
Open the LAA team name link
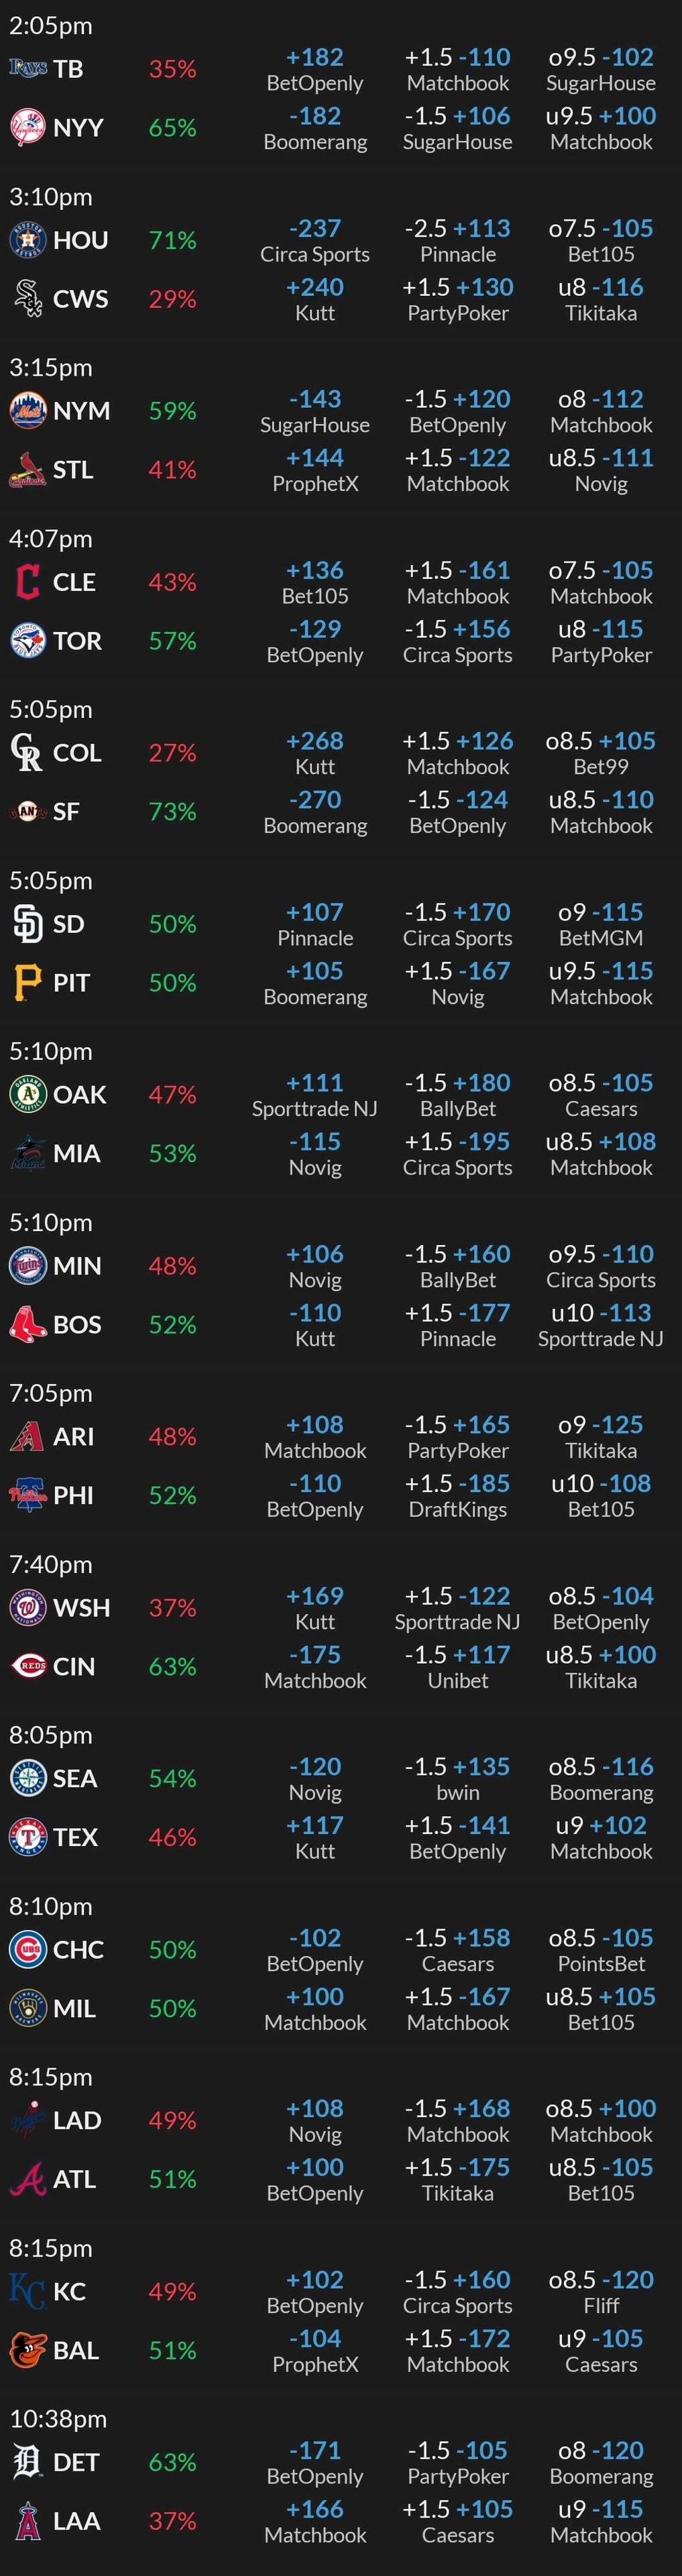(77, 2521)
